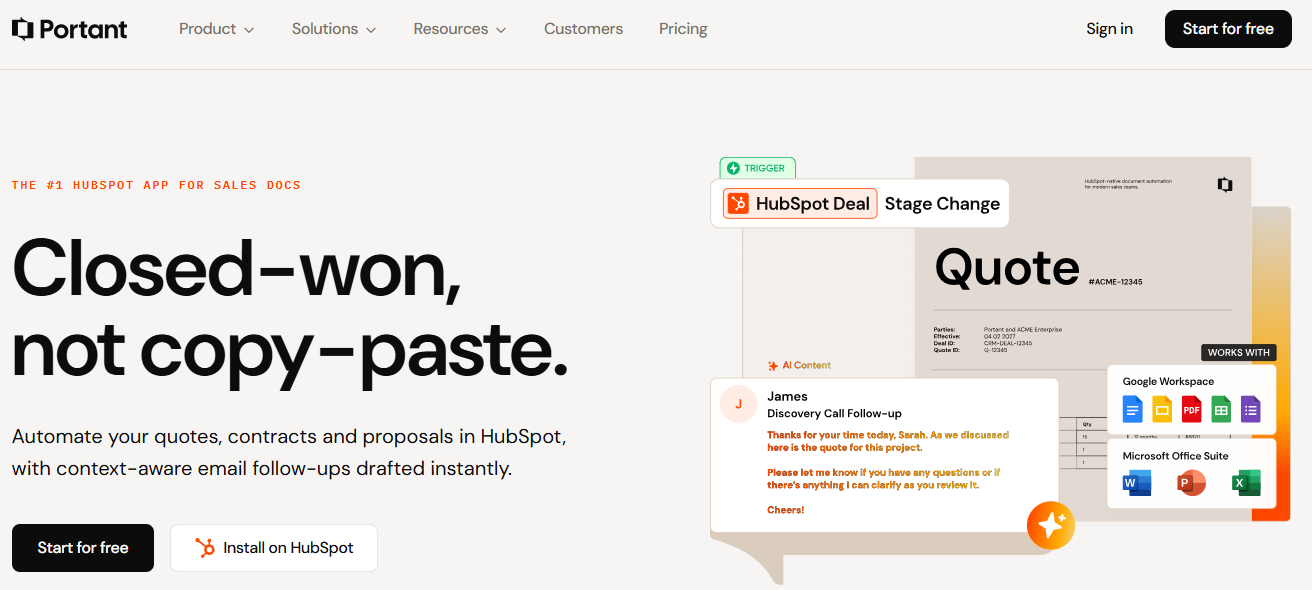This screenshot has width=1312, height=590.
Task: Click 'THE #1 HUBSPOT APP FOR SALES DOCS' tagline
Action: click(156, 185)
